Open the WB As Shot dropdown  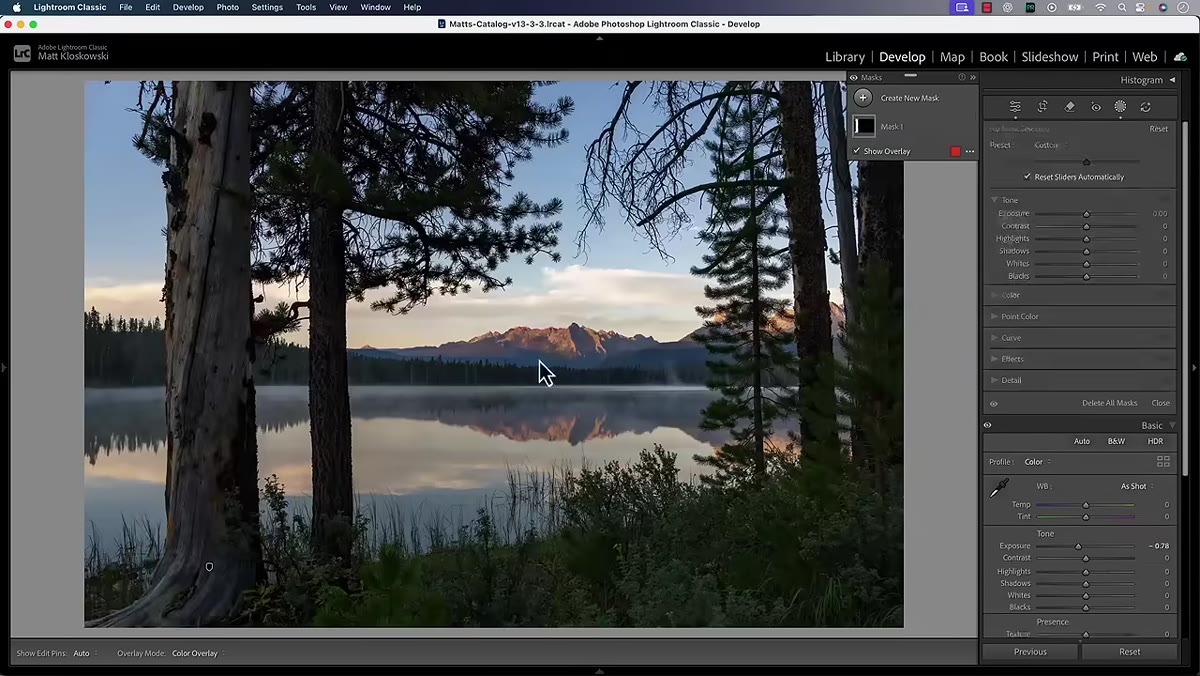pyautogui.click(x=1136, y=486)
